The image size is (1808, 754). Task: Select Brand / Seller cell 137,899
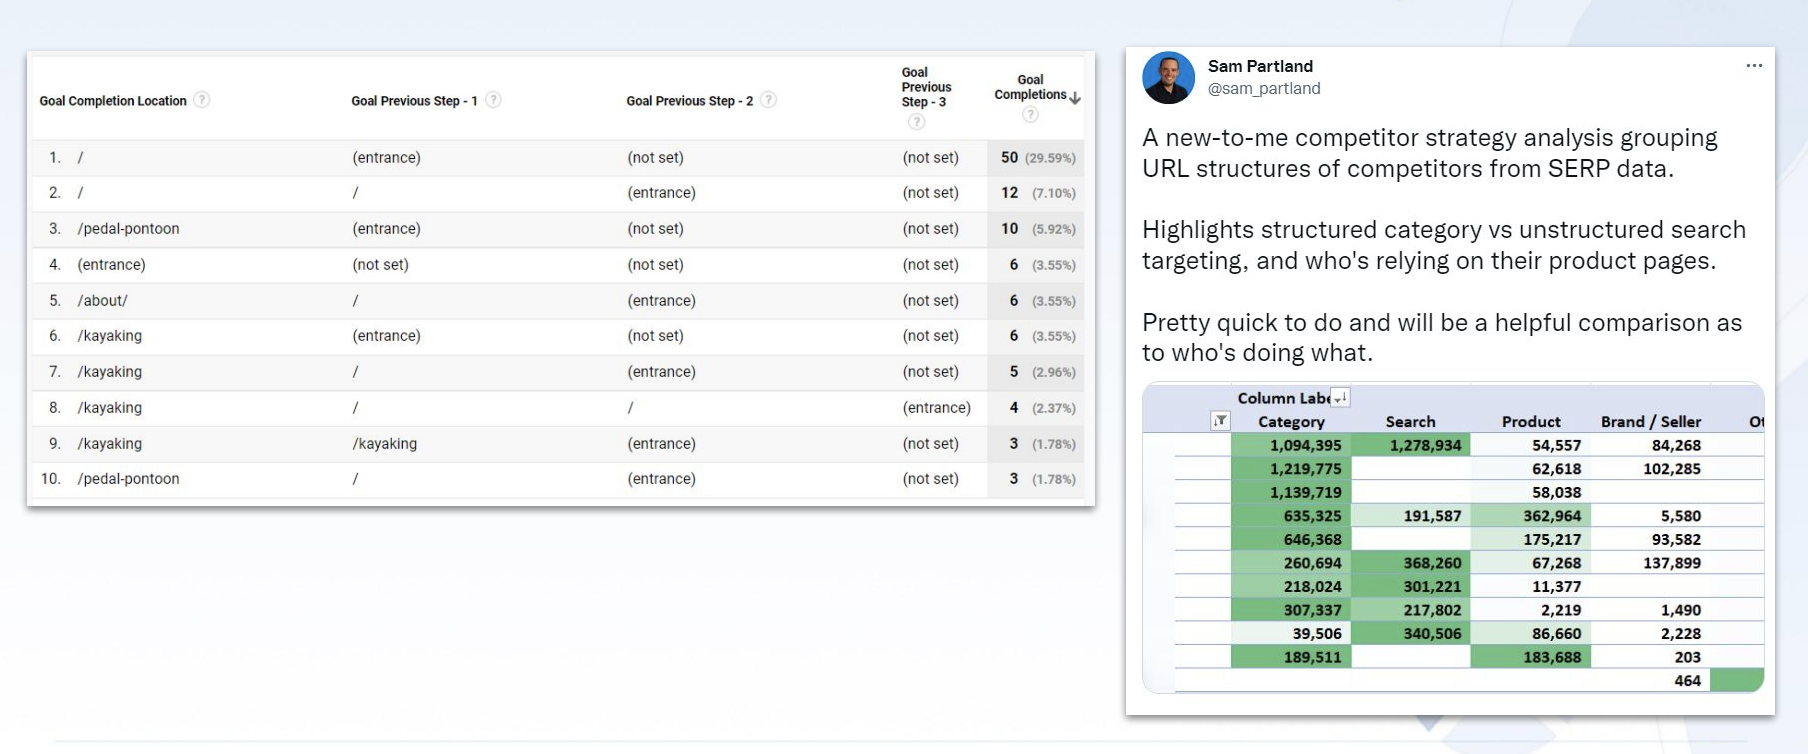point(1651,563)
